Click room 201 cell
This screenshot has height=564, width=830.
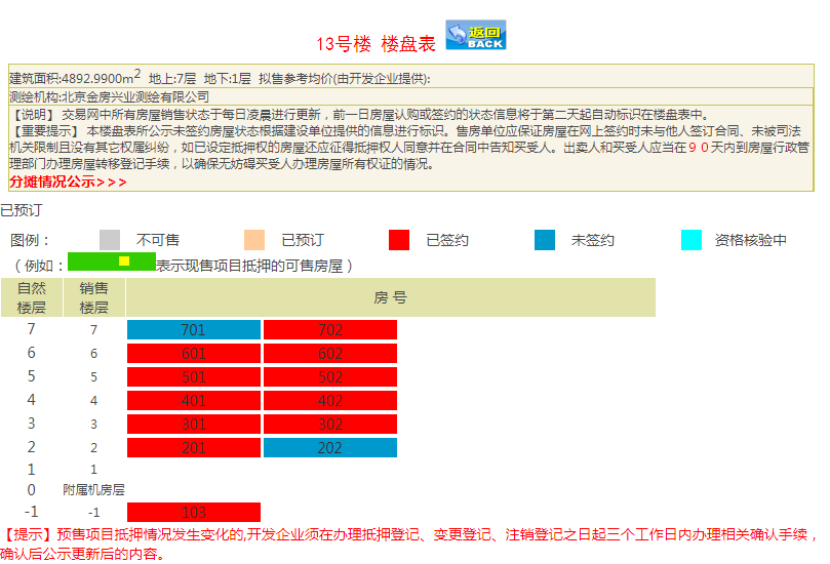194,447
